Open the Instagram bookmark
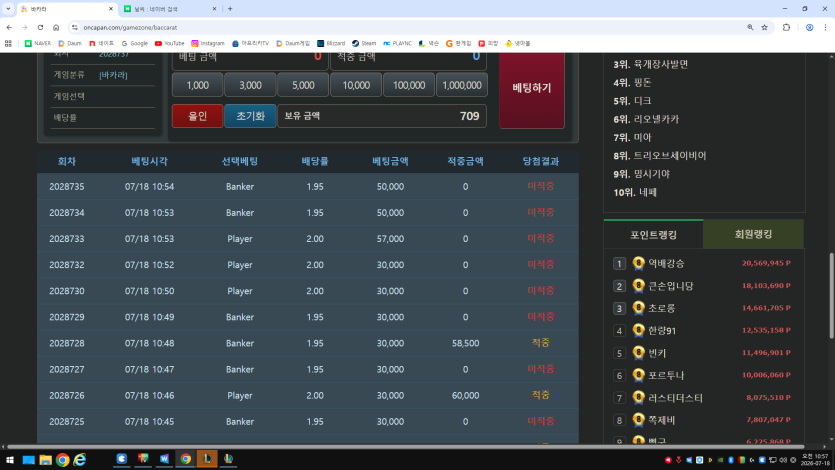Viewport: 835px width, 470px height. point(208,43)
